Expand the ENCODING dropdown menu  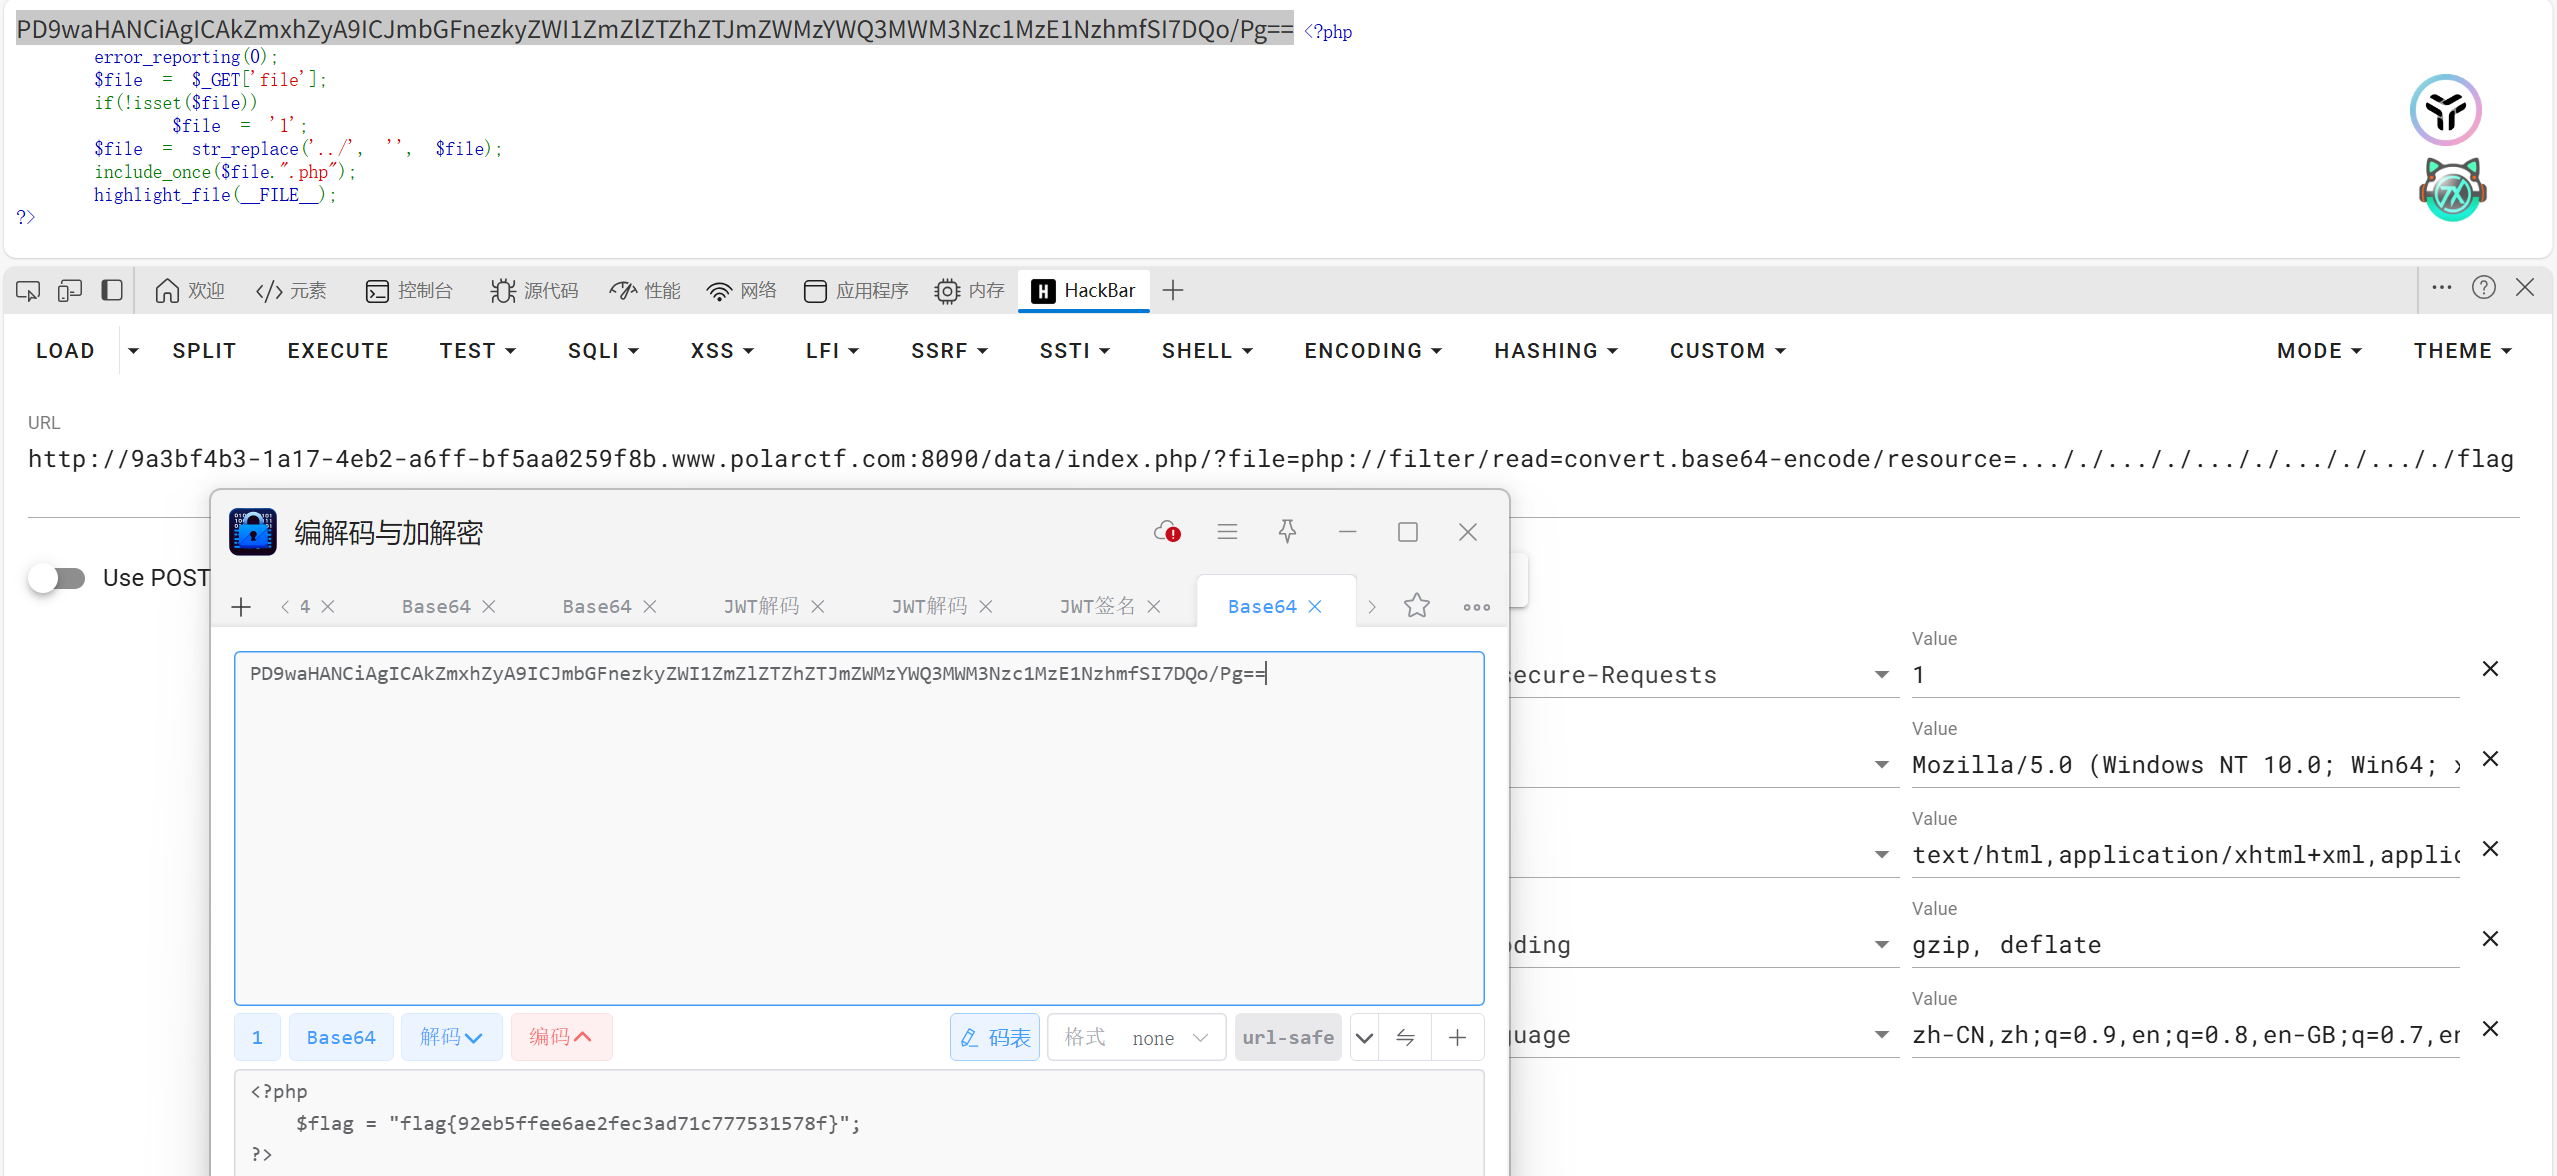coord(1373,351)
